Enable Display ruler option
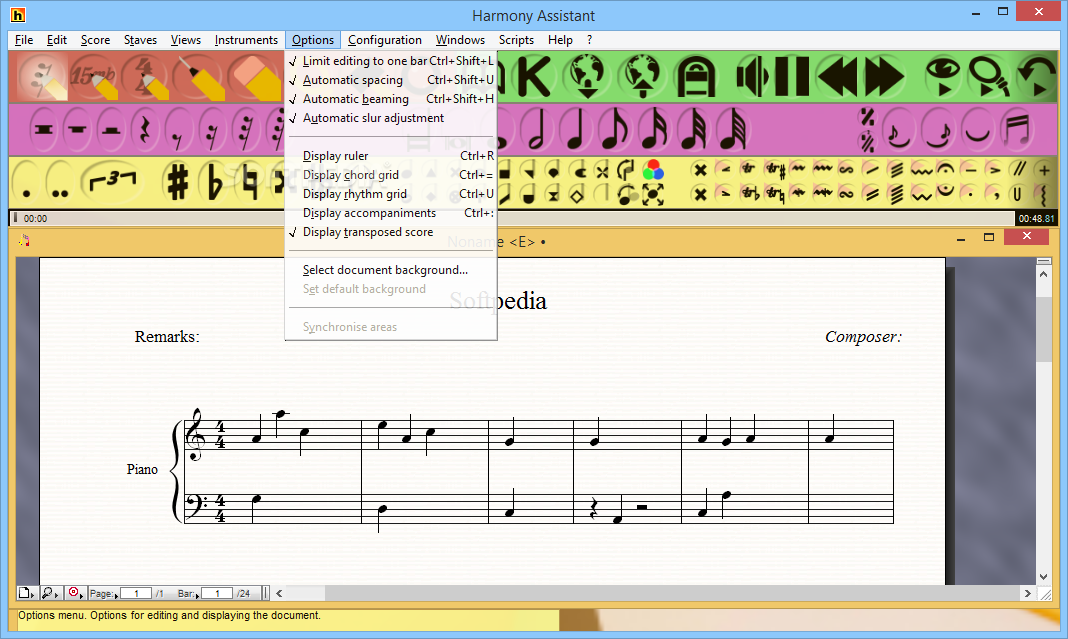The image size is (1068, 639). [391, 156]
